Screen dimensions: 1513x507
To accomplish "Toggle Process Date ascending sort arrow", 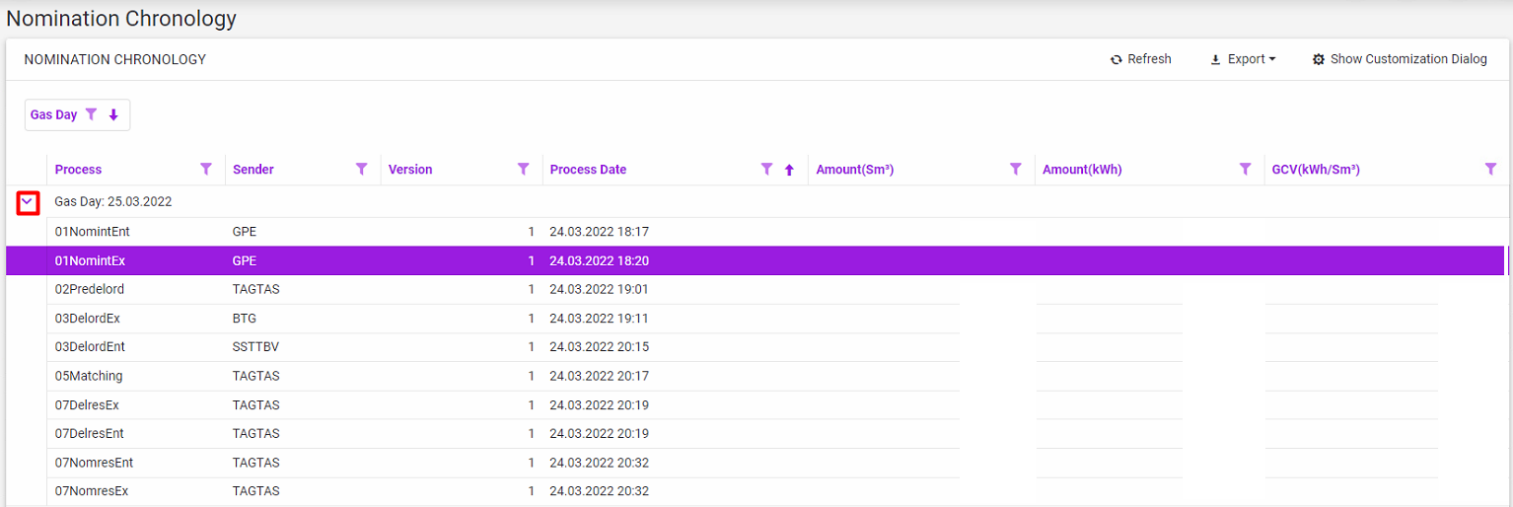I will 789,170.
